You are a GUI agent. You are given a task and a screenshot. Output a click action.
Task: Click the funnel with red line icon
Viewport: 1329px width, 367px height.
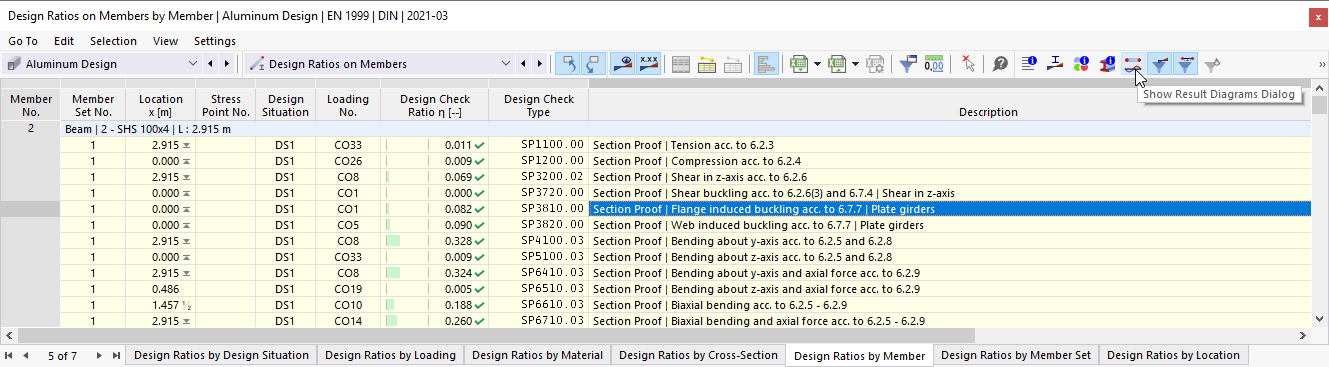1185,64
